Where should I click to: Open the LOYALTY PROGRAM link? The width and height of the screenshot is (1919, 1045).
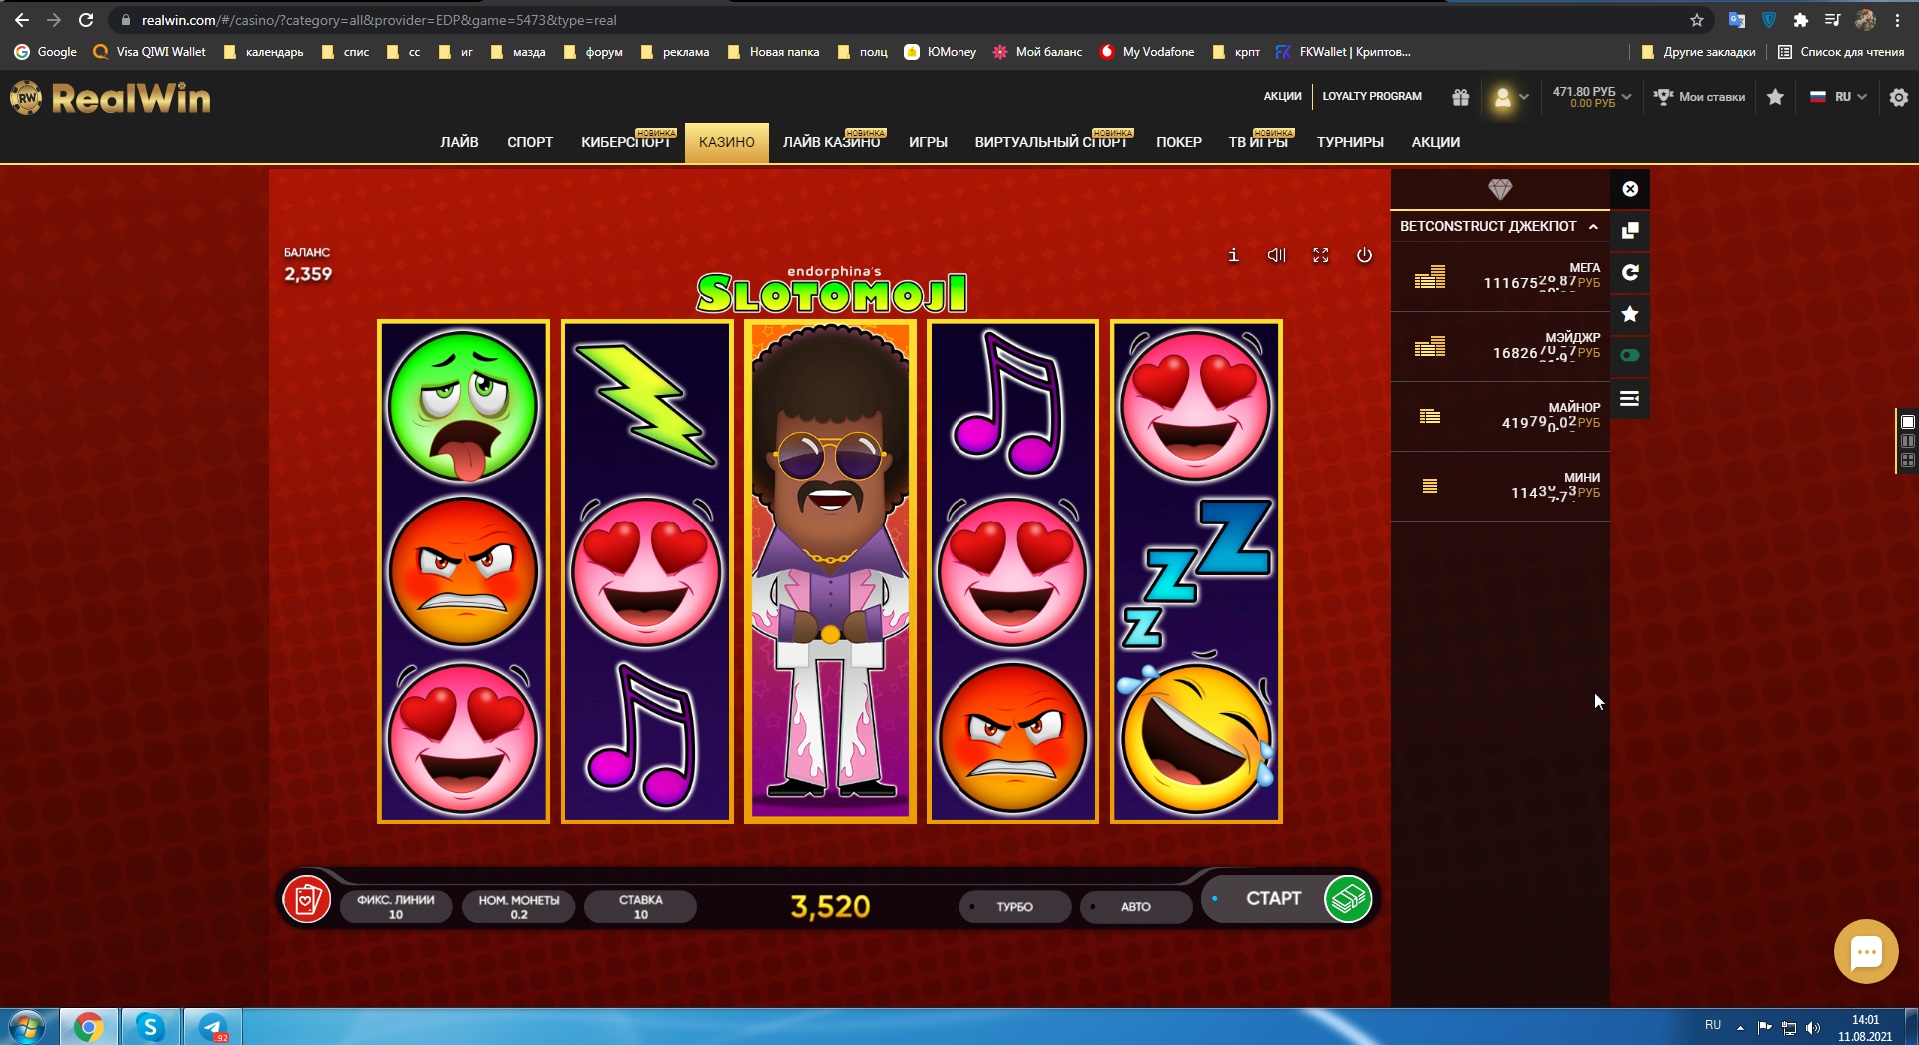click(1372, 97)
